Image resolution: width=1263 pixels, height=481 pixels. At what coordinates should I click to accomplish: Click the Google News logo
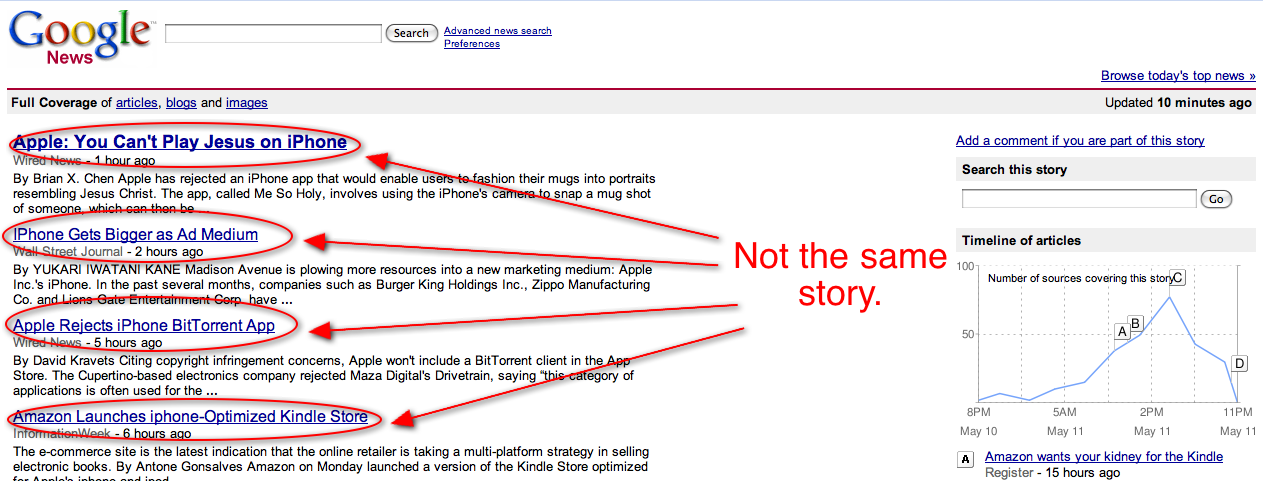click(x=81, y=37)
